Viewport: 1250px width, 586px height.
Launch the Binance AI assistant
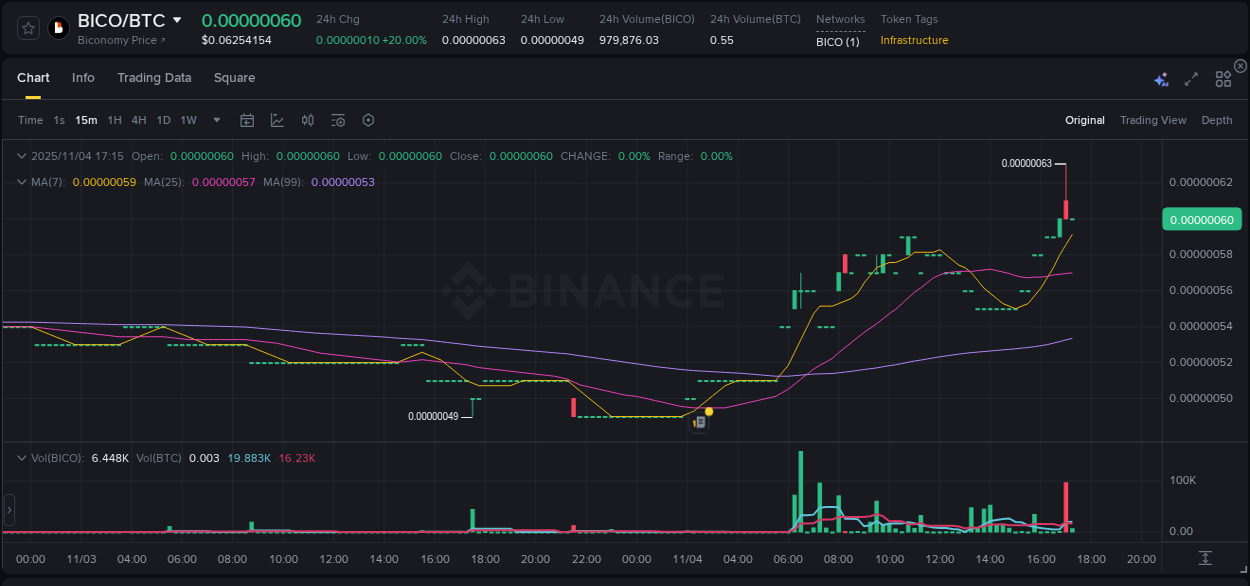(x=1161, y=79)
